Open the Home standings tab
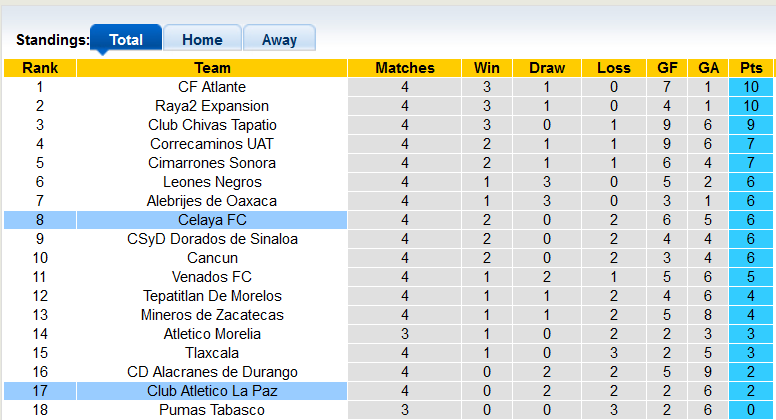The height and width of the screenshot is (420, 776). (202, 40)
